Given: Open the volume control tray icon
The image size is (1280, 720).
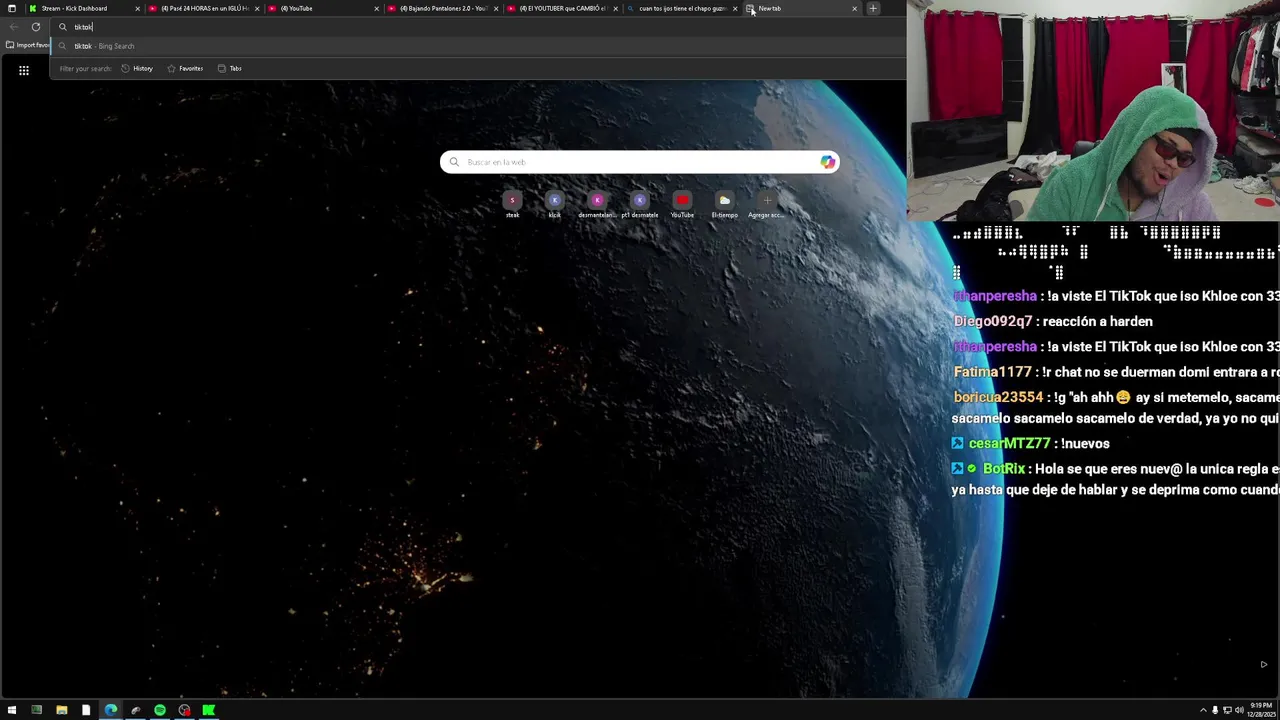Looking at the screenshot, I should [1239, 710].
